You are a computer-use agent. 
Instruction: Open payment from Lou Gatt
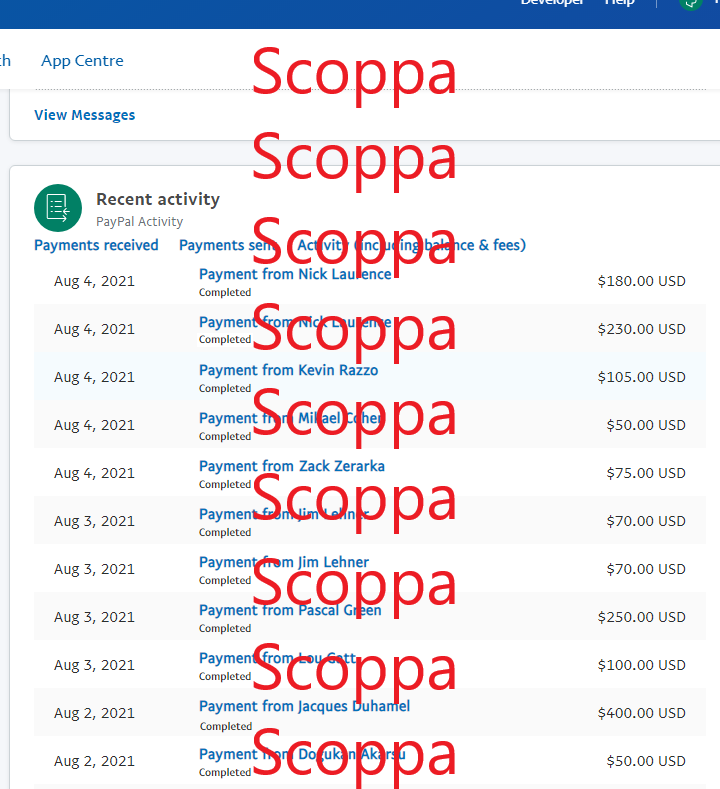(278, 658)
